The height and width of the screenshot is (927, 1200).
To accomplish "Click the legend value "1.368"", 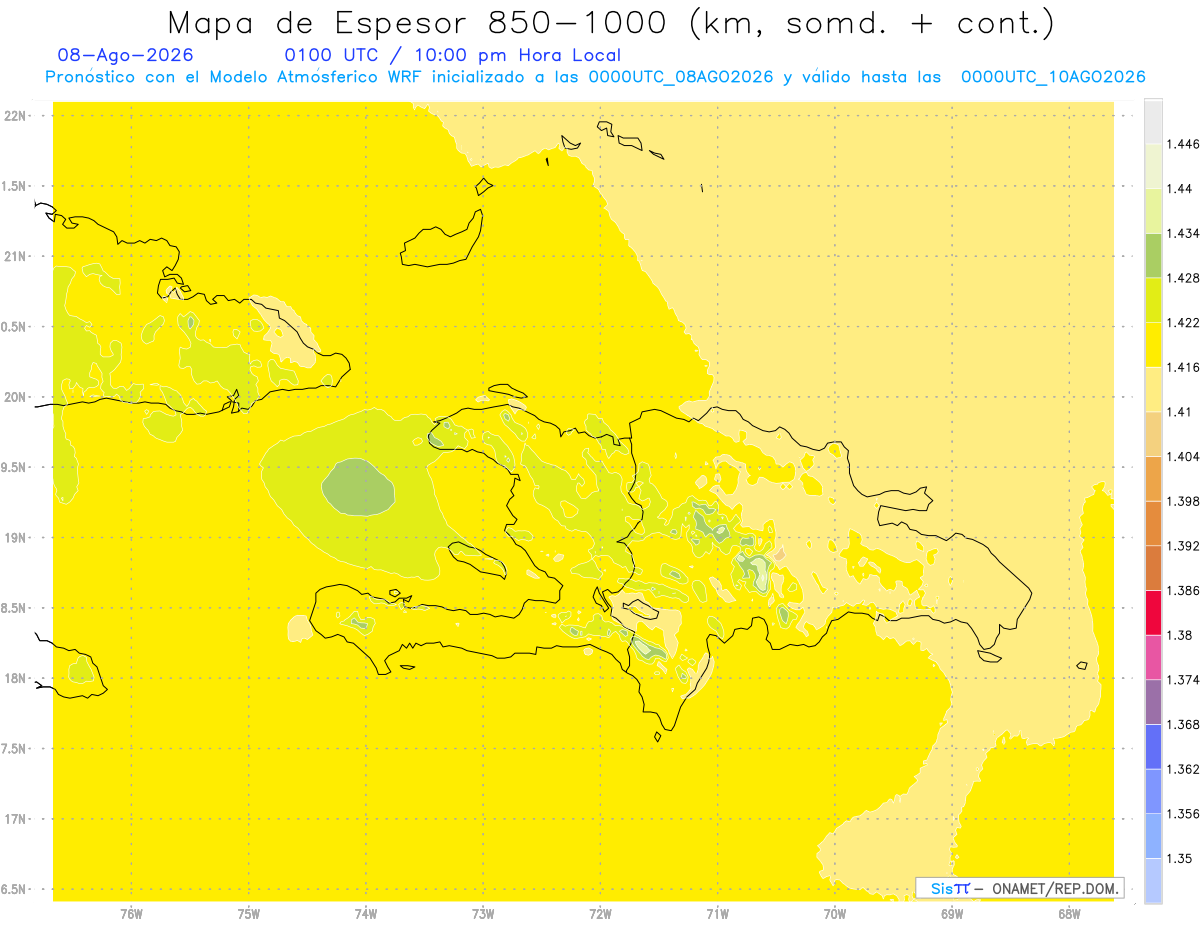I will click(1182, 725).
